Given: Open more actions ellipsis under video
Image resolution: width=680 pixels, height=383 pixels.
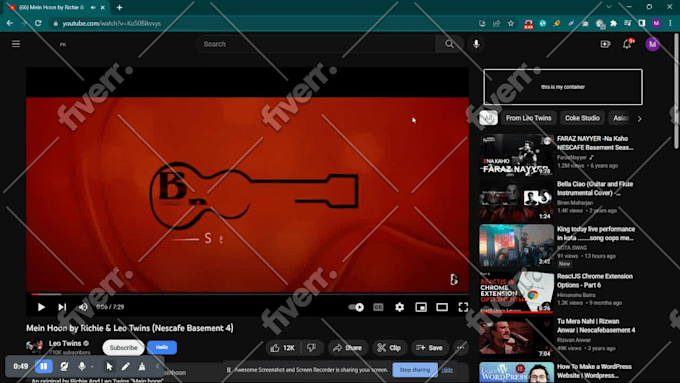Looking at the screenshot, I should [x=461, y=348].
